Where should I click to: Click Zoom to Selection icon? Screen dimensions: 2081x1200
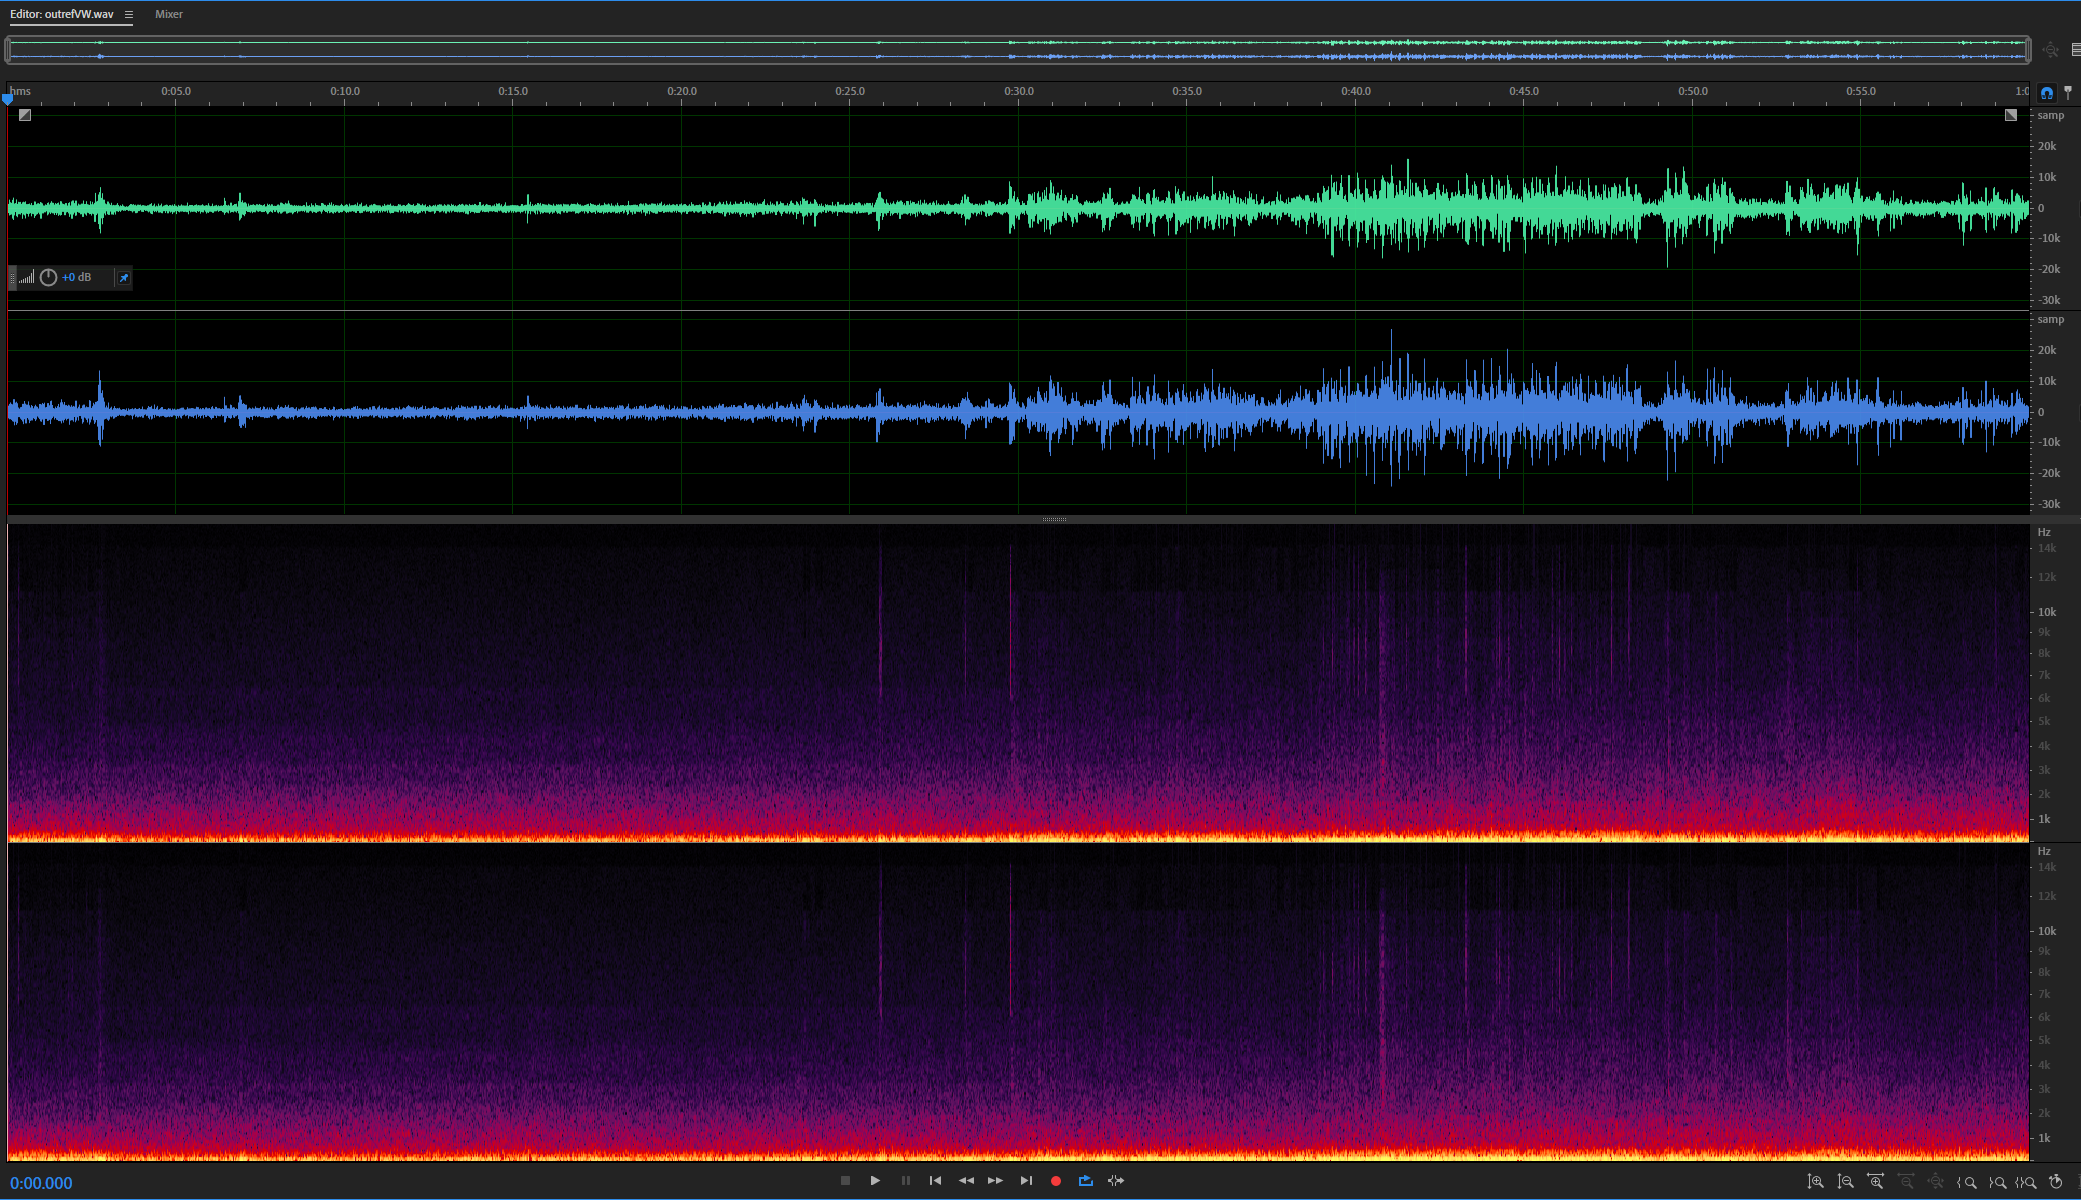click(2027, 1182)
